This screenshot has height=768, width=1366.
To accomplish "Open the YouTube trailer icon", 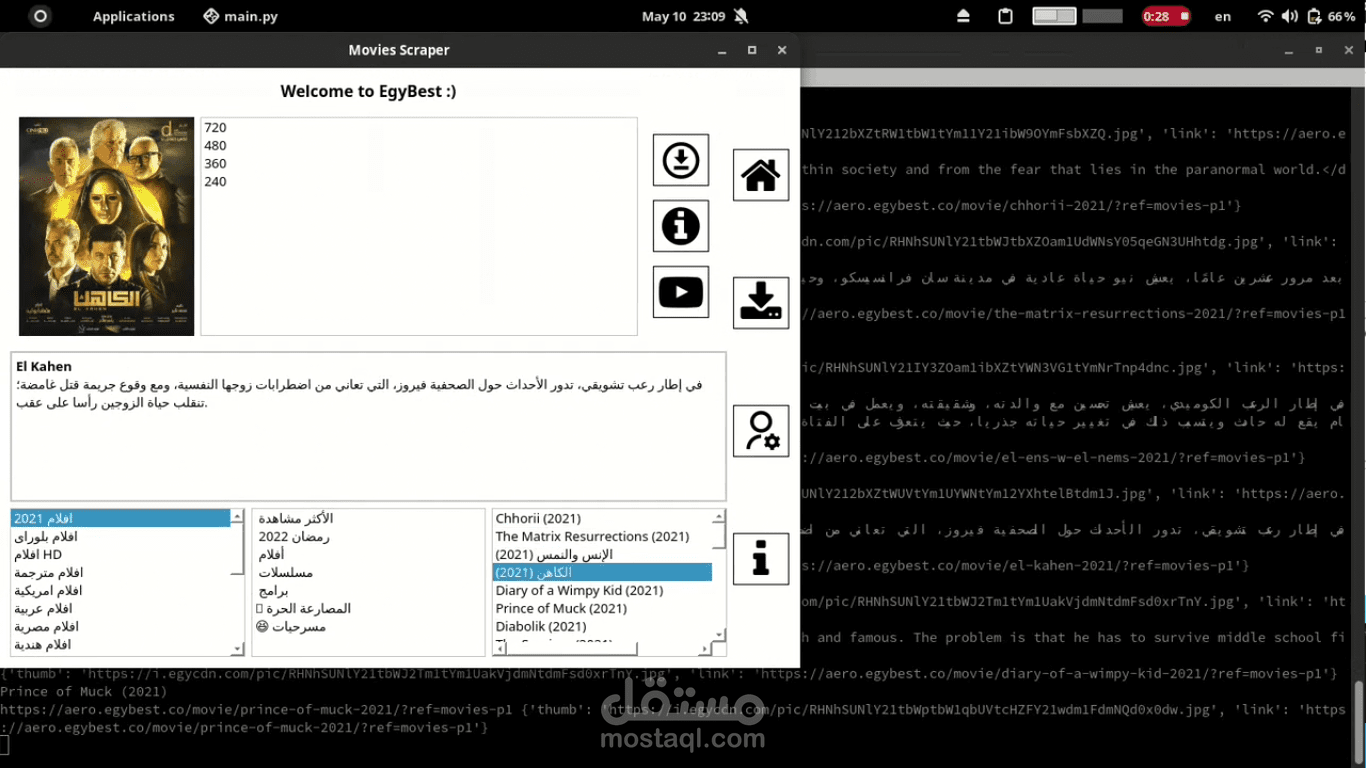I will point(681,292).
